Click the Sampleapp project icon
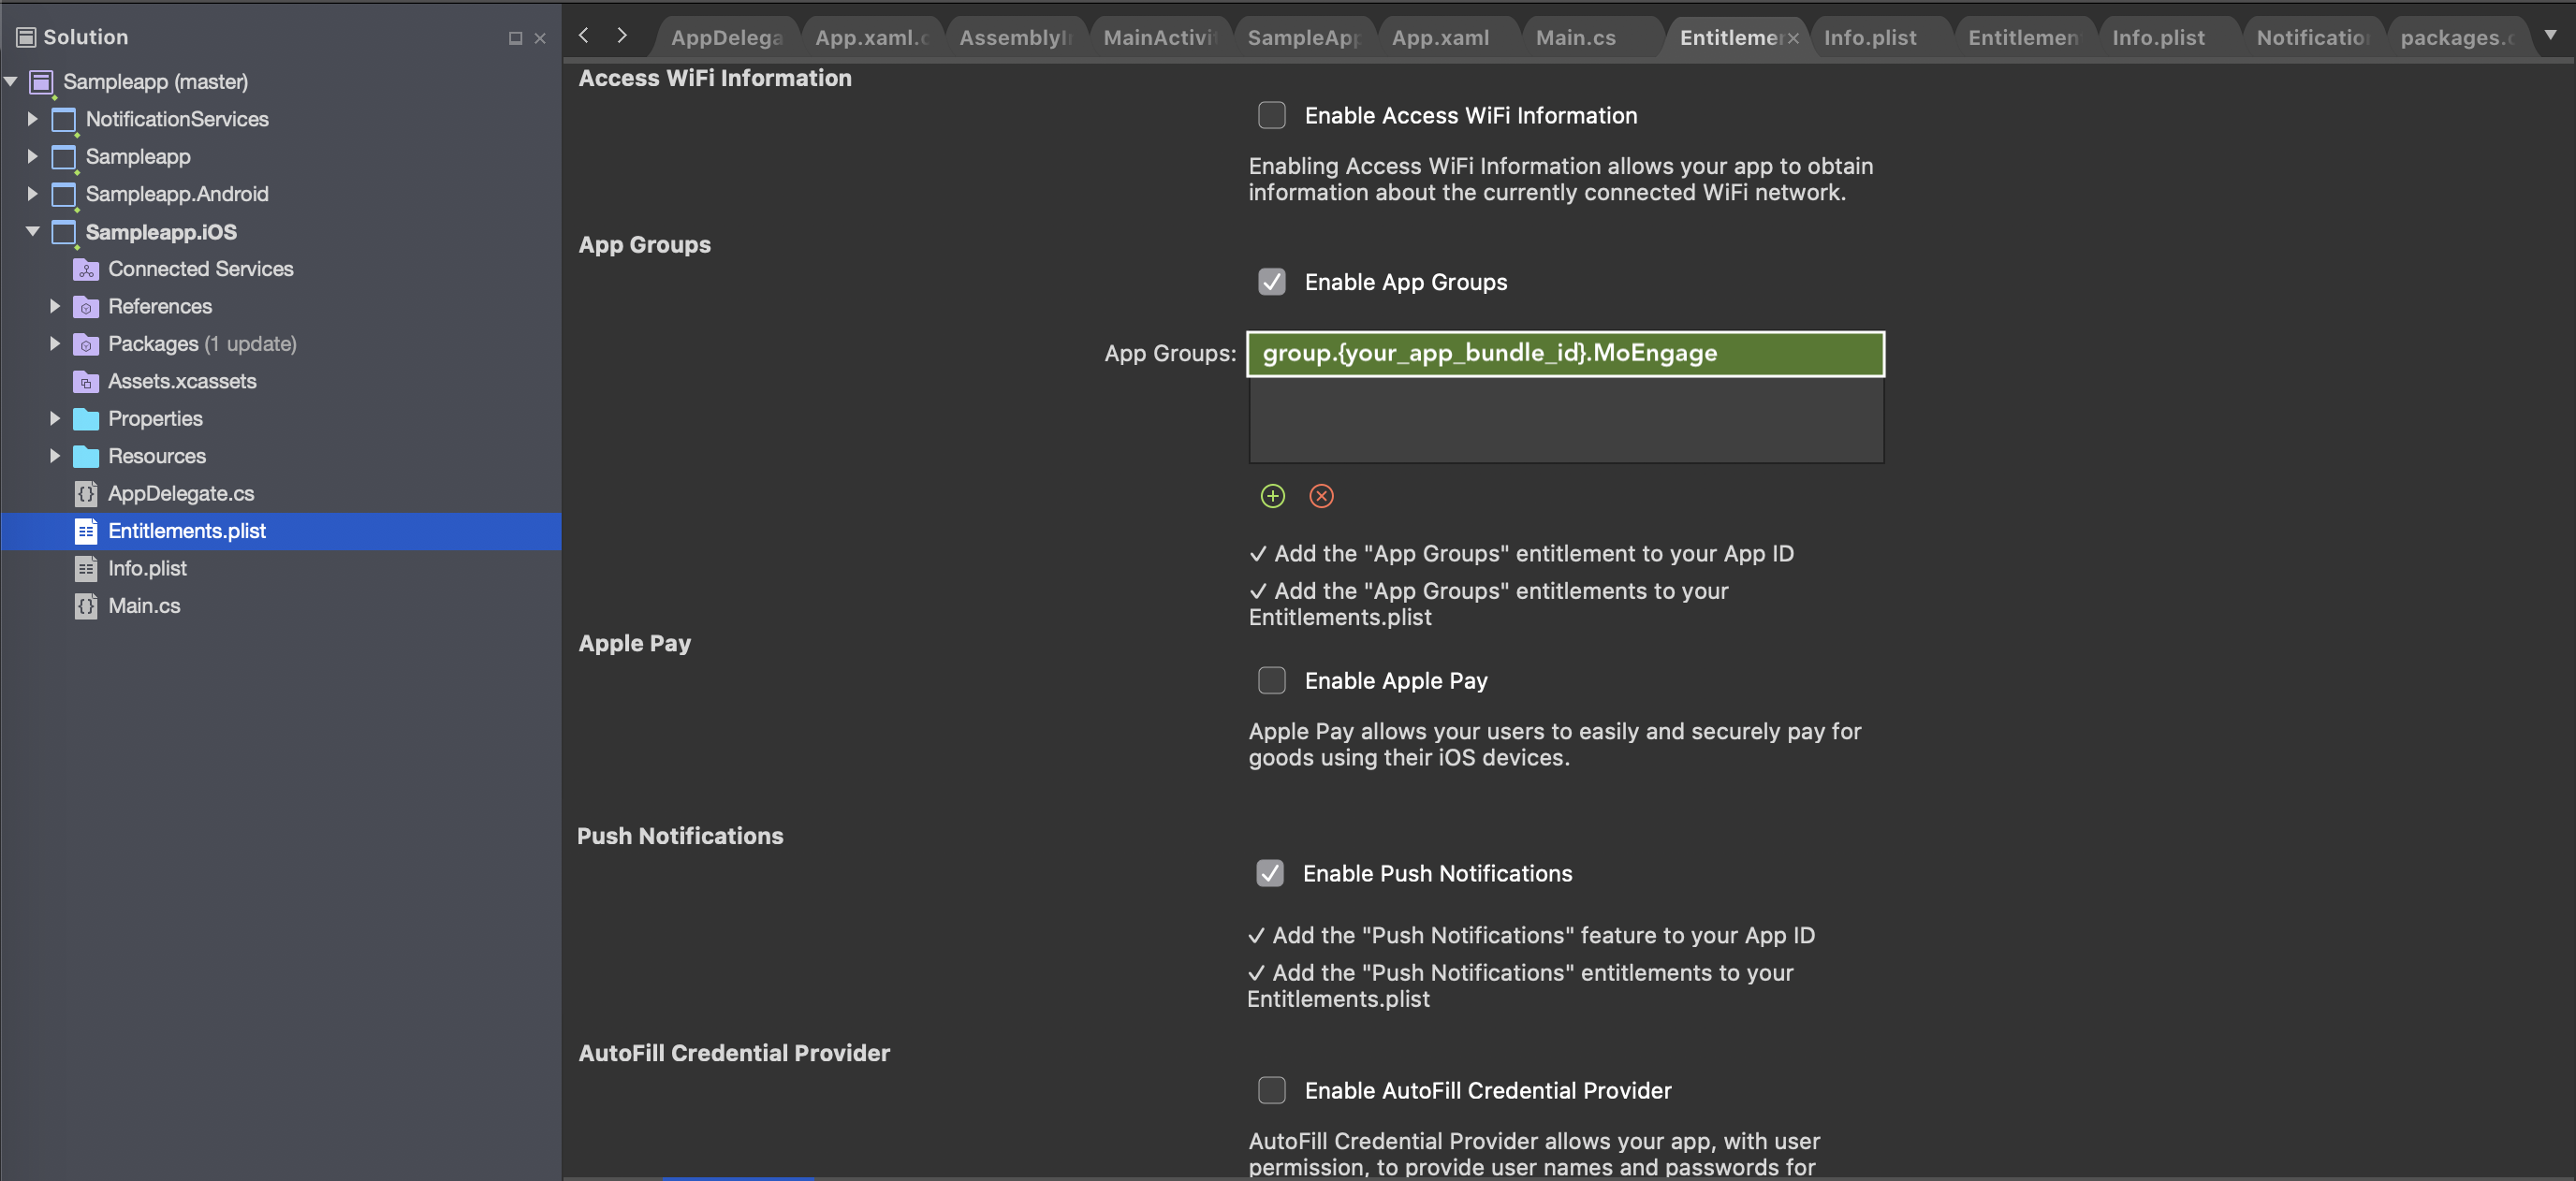The image size is (2576, 1181). [x=64, y=157]
